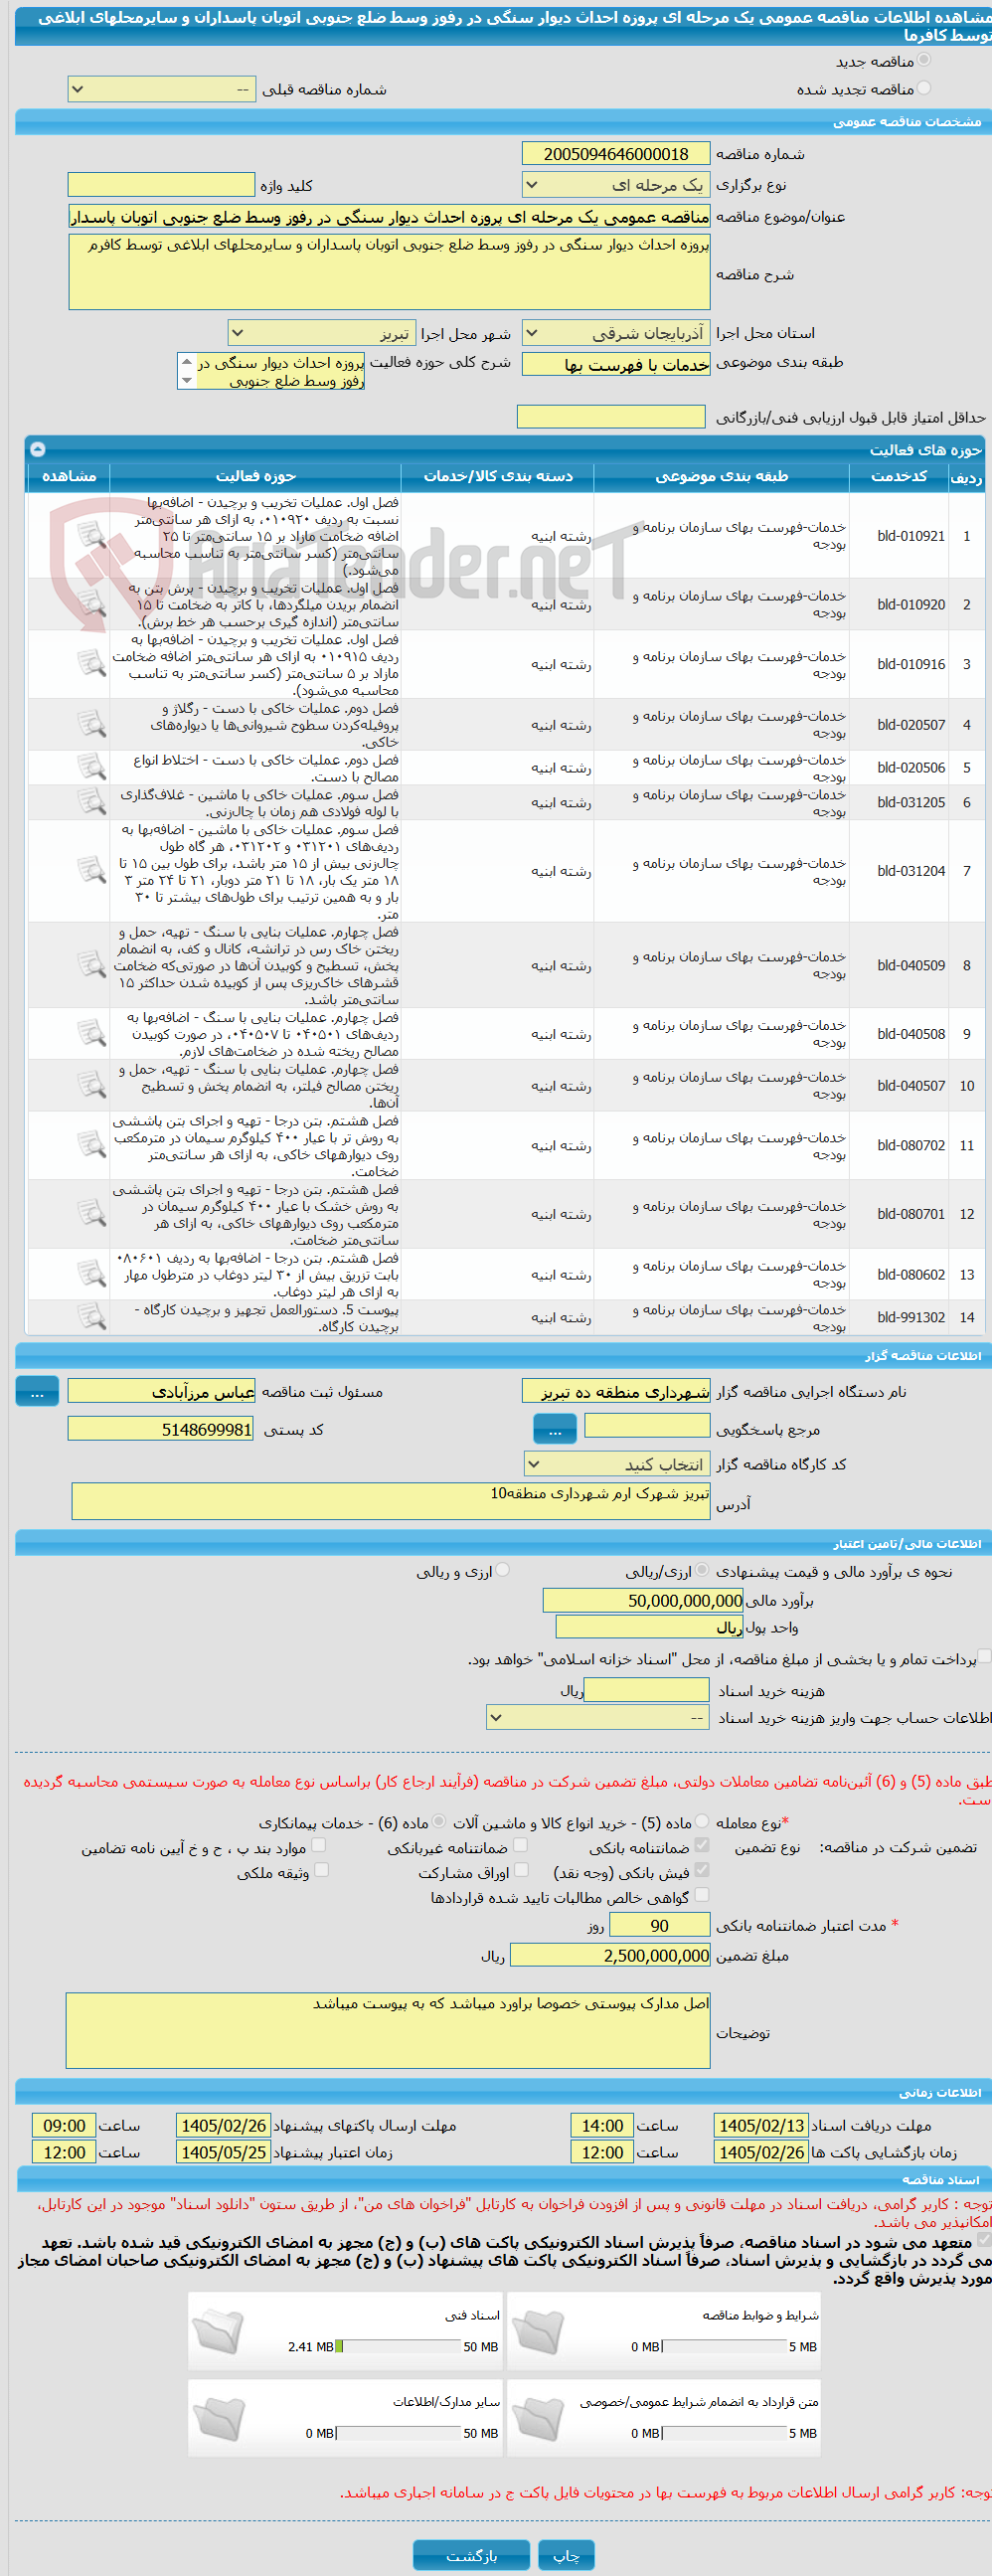This screenshot has width=992, height=2576.
Task: Open the view icon for row bld-020507
Action: [x=91, y=724]
